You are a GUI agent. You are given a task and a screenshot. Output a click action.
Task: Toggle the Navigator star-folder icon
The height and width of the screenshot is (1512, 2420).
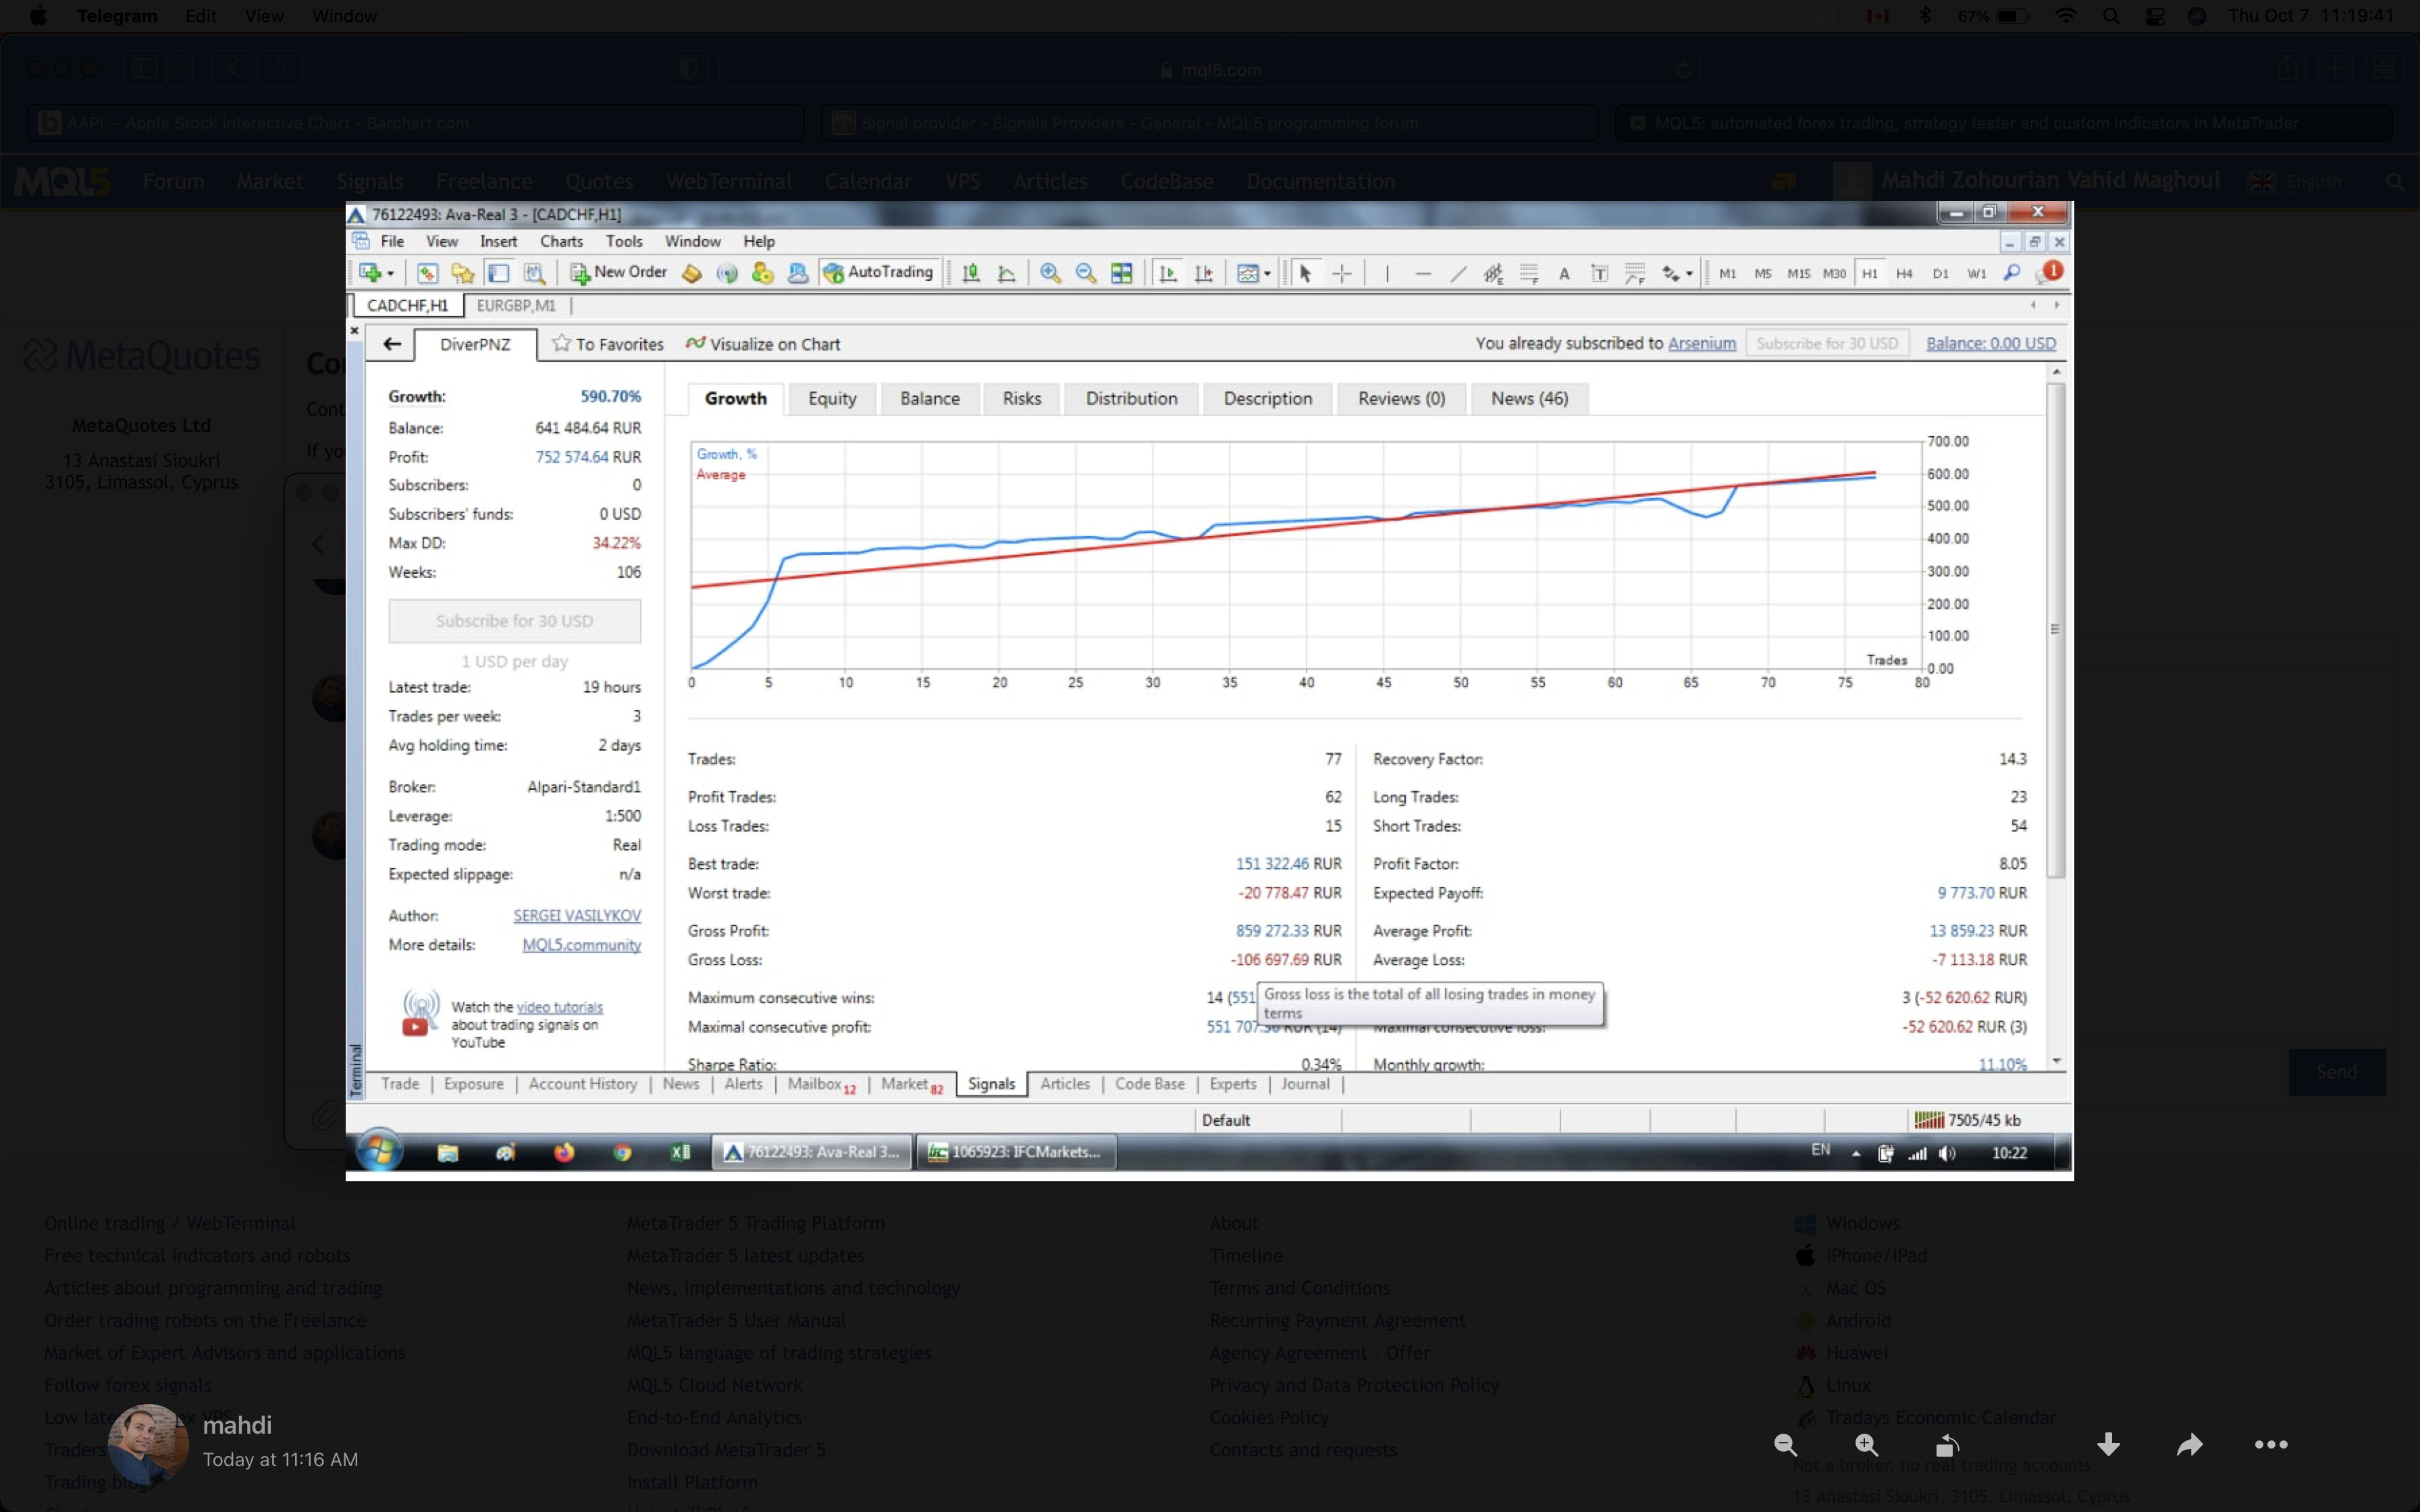point(462,273)
